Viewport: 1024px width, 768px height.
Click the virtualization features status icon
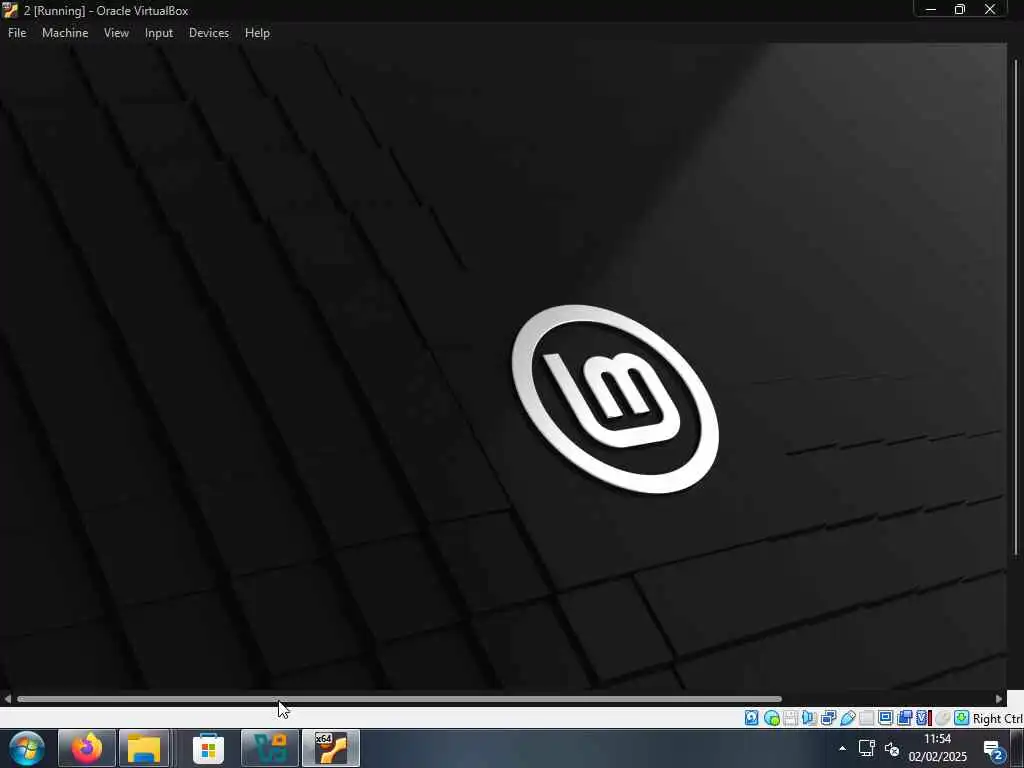point(924,718)
